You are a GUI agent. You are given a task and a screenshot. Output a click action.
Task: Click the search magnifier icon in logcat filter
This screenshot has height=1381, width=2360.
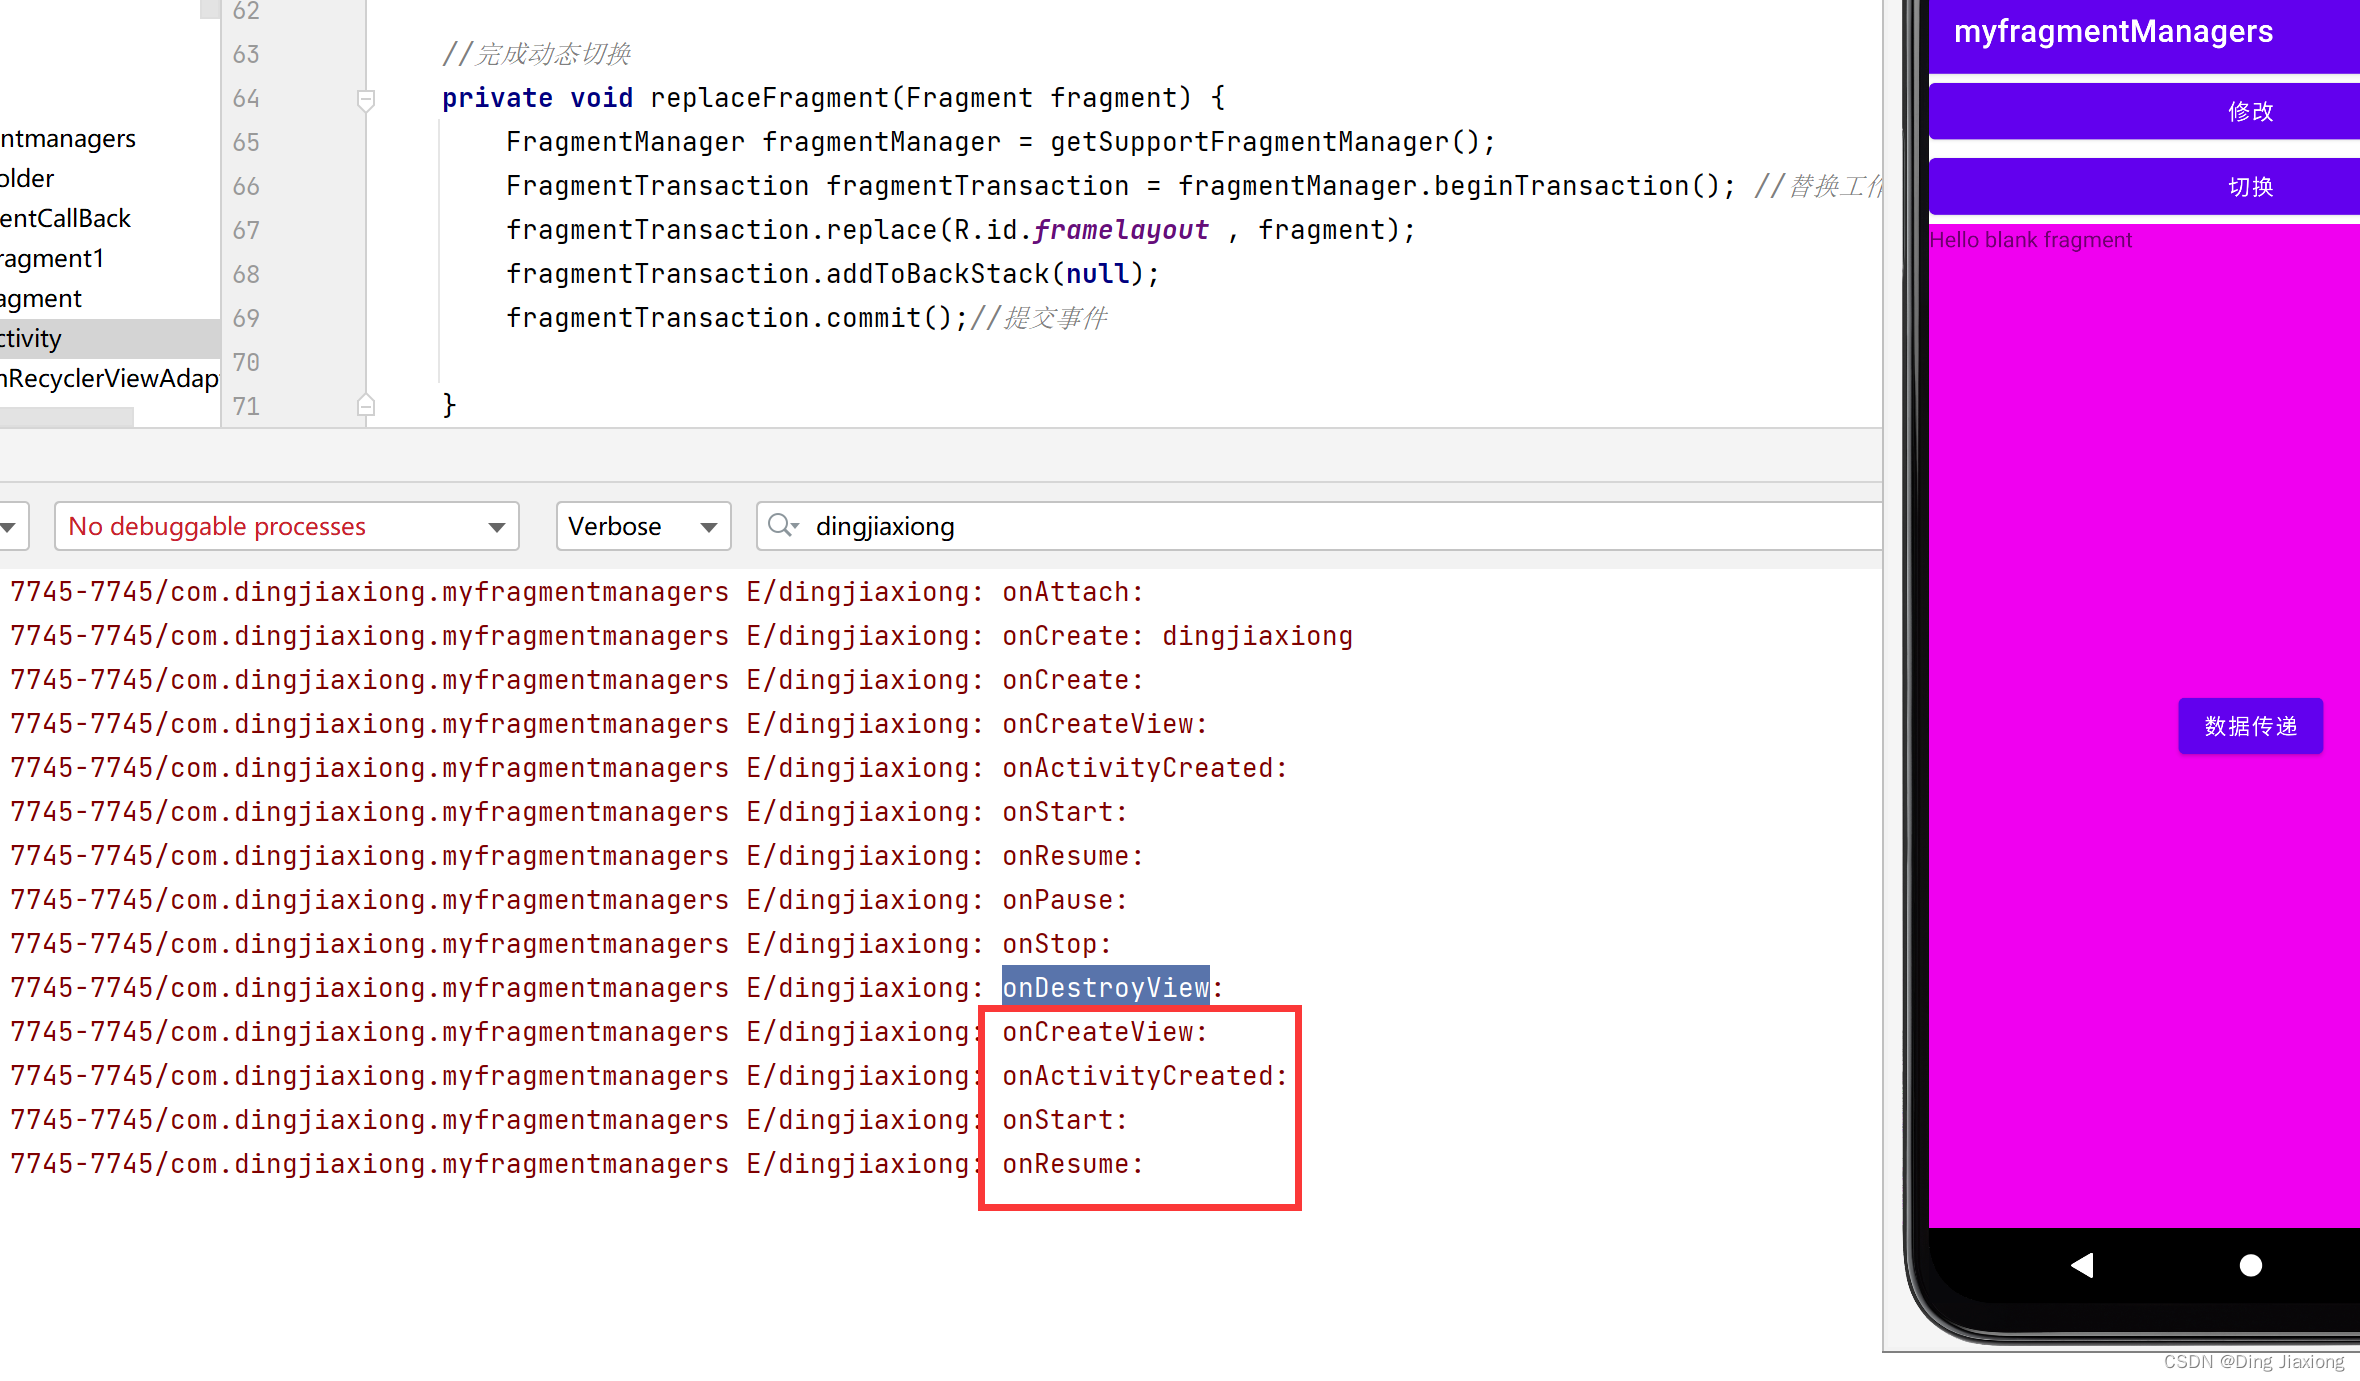point(783,525)
